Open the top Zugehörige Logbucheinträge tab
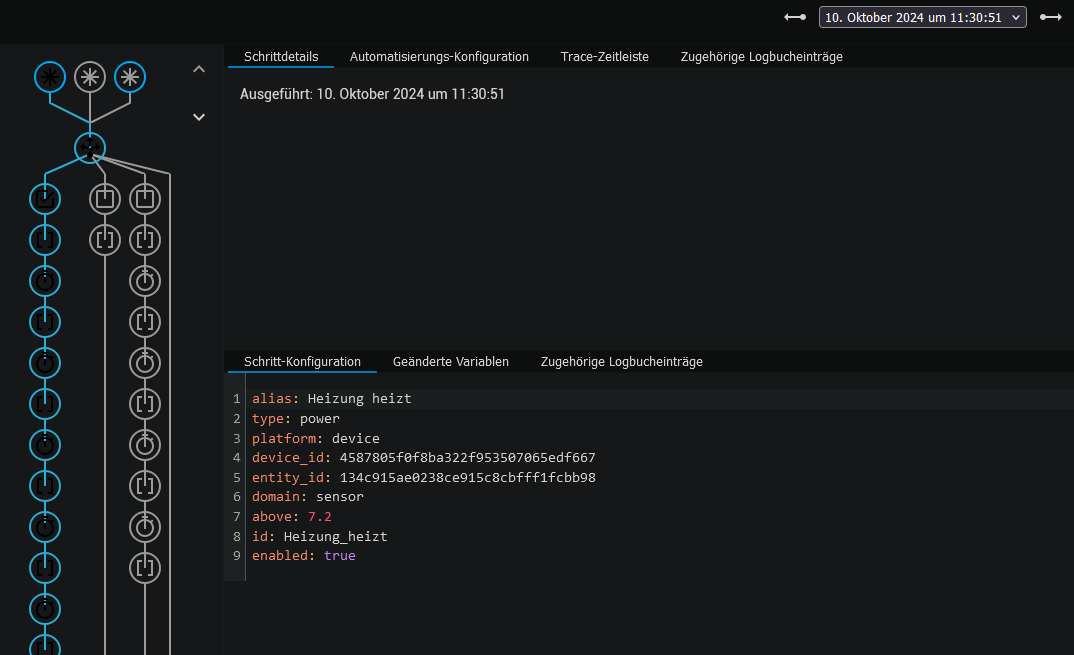1074x655 pixels. pyautogui.click(x=762, y=57)
